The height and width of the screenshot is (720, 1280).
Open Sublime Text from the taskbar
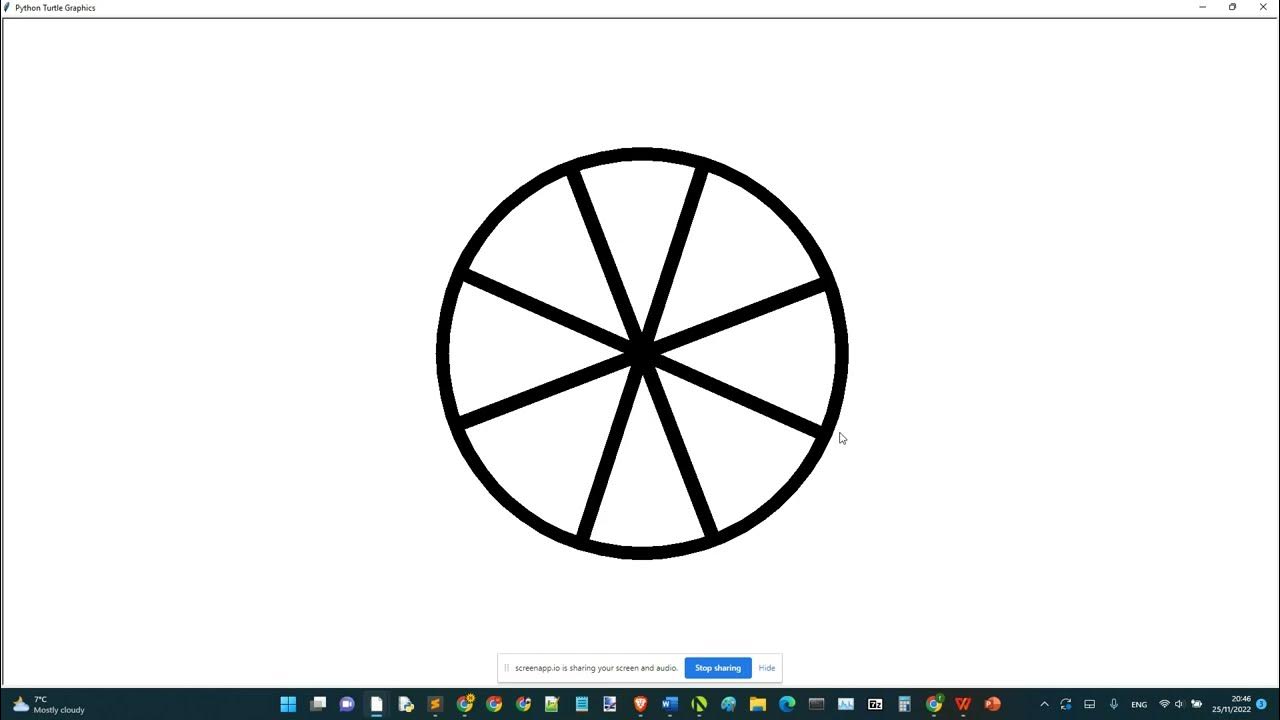click(x=435, y=704)
